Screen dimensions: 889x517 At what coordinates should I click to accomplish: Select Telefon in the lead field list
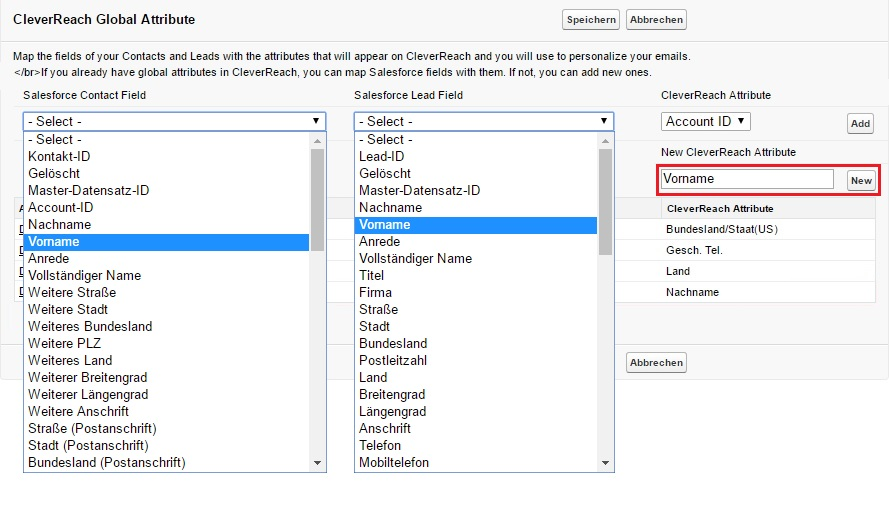point(476,446)
